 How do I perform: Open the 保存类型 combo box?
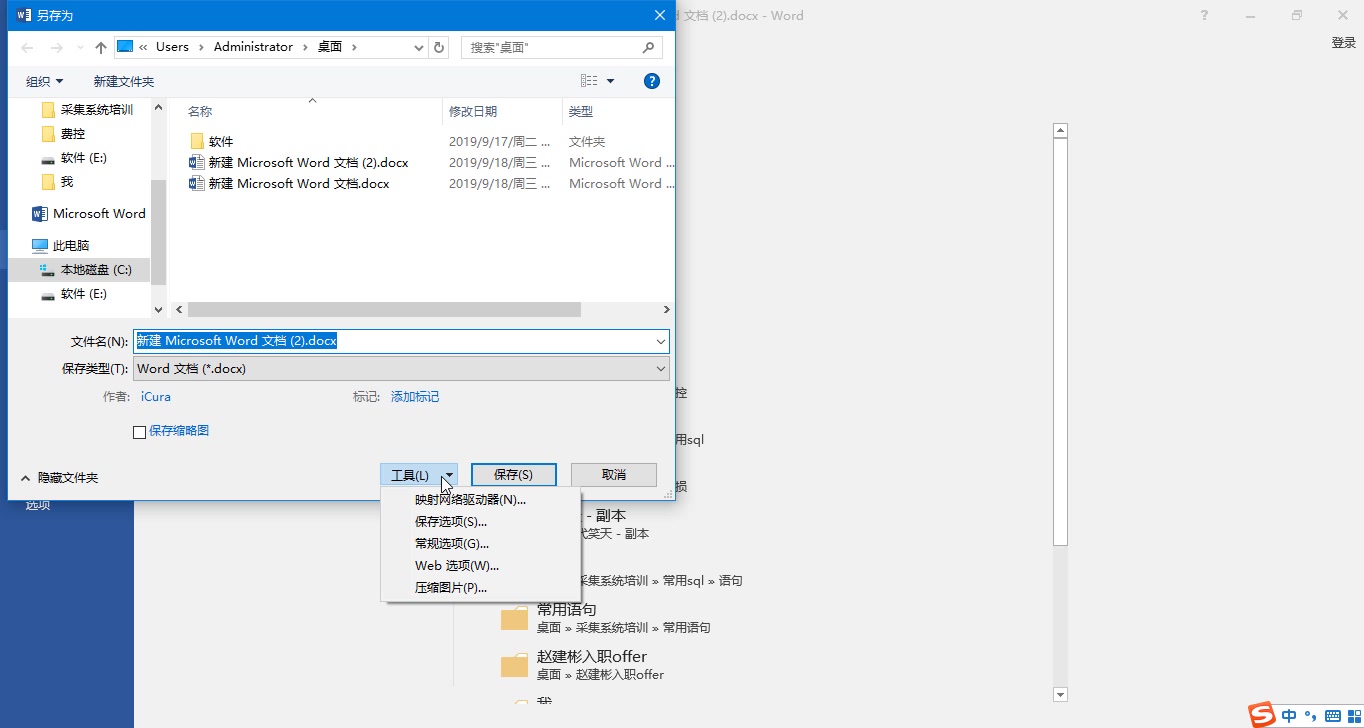401,369
